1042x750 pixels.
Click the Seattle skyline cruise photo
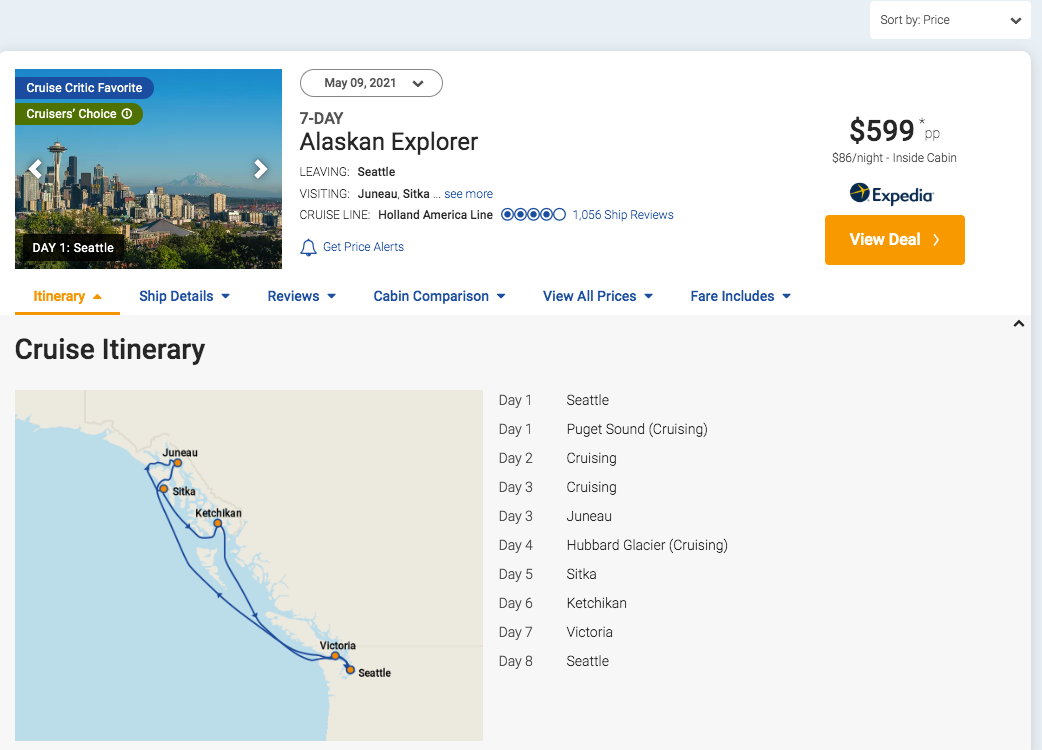148,169
